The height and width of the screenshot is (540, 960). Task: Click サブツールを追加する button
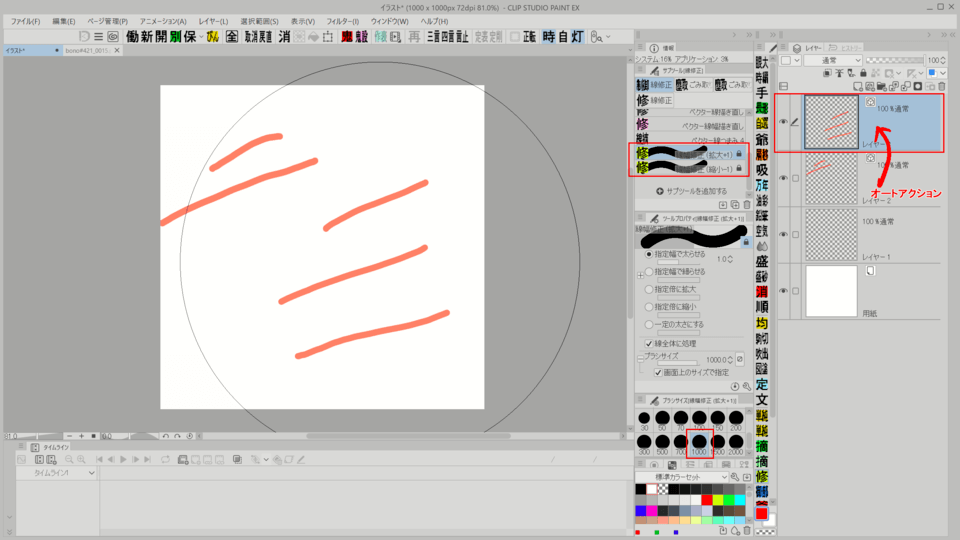tap(690, 190)
